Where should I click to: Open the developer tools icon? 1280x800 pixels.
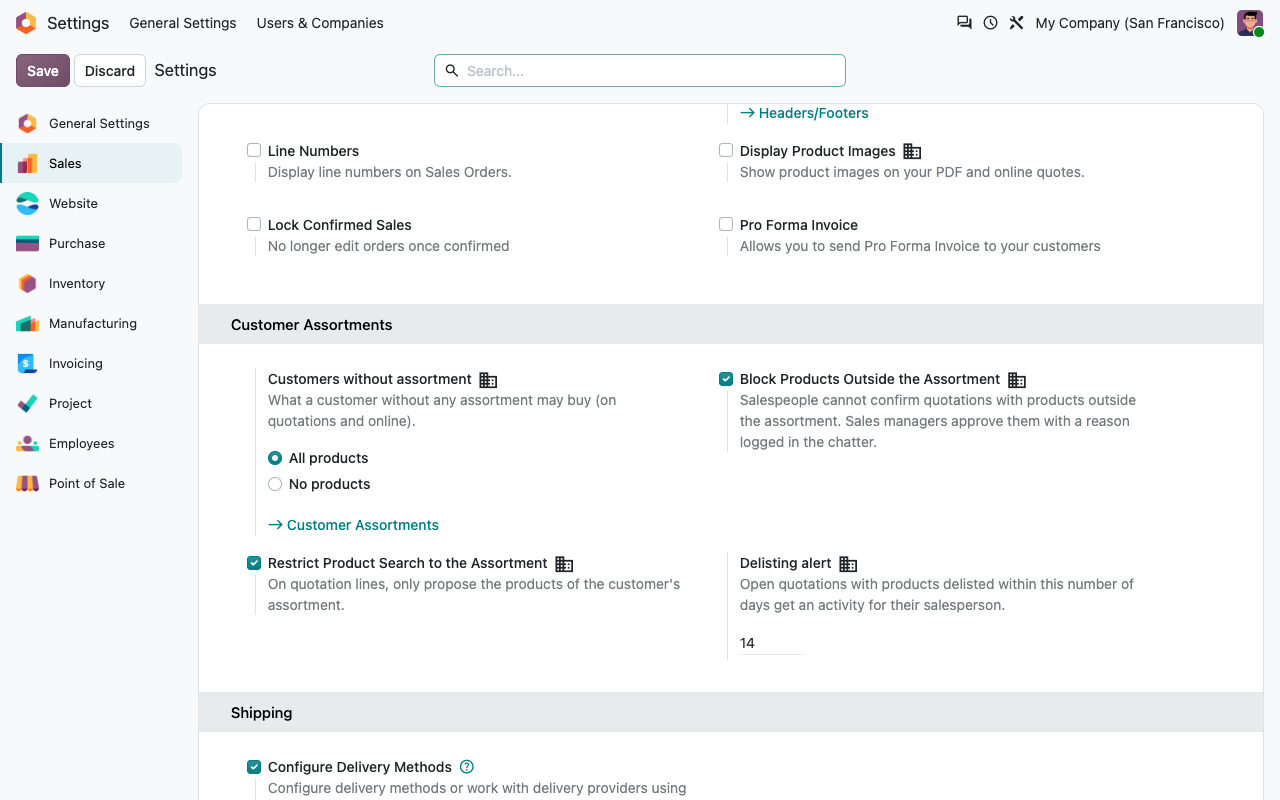pos(1016,22)
